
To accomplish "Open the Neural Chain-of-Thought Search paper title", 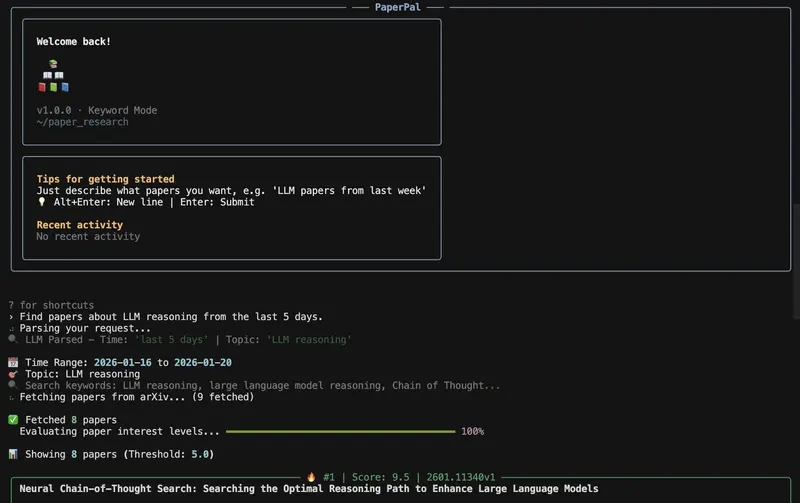I will pos(308,489).
